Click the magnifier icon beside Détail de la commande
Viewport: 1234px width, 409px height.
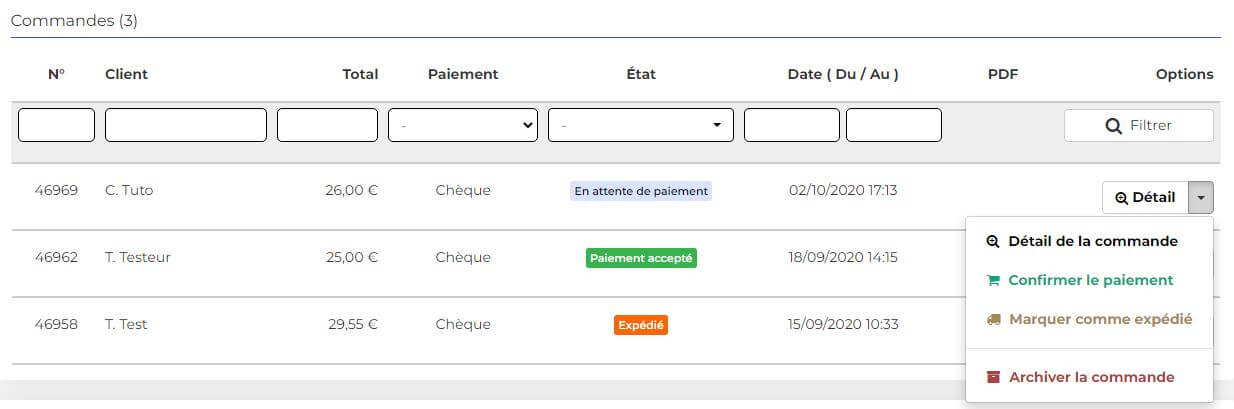coord(993,241)
